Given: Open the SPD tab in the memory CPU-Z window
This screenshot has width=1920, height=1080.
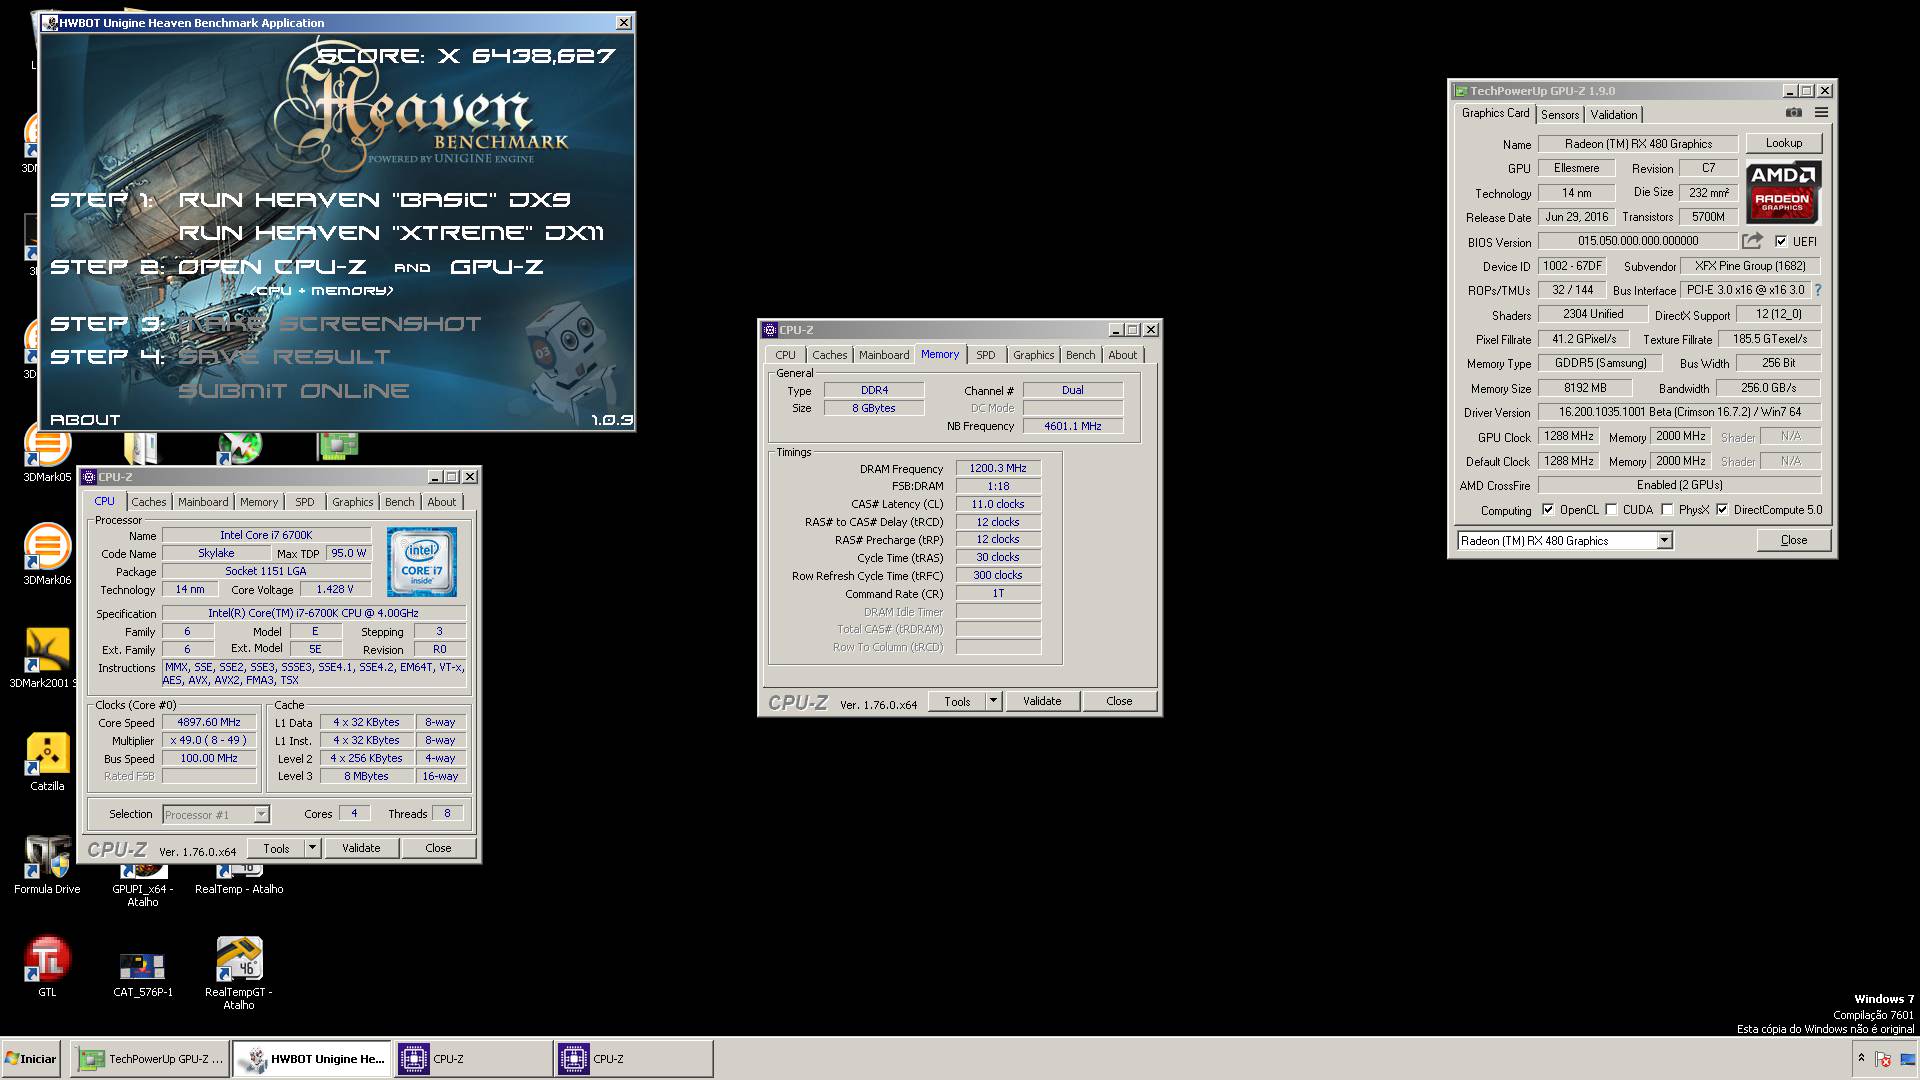Looking at the screenshot, I should pyautogui.click(x=986, y=355).
